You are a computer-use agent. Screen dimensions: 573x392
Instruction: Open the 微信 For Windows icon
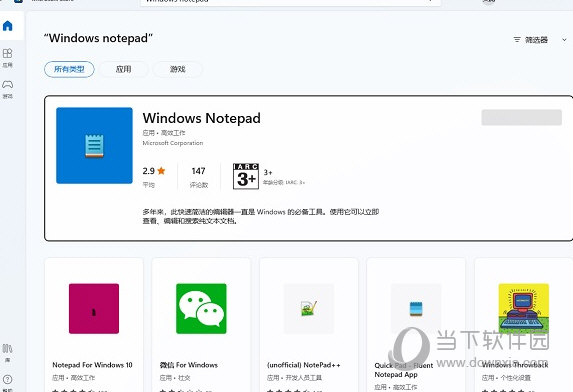click(201, 308)
